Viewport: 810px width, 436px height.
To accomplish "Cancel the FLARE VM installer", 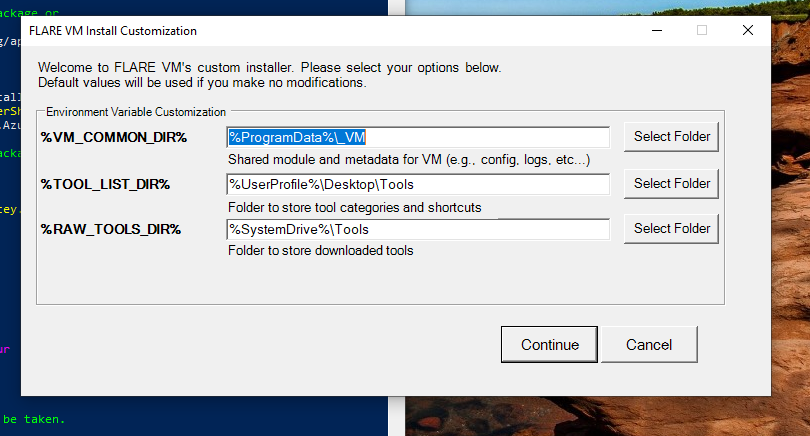I will [649, 345].
